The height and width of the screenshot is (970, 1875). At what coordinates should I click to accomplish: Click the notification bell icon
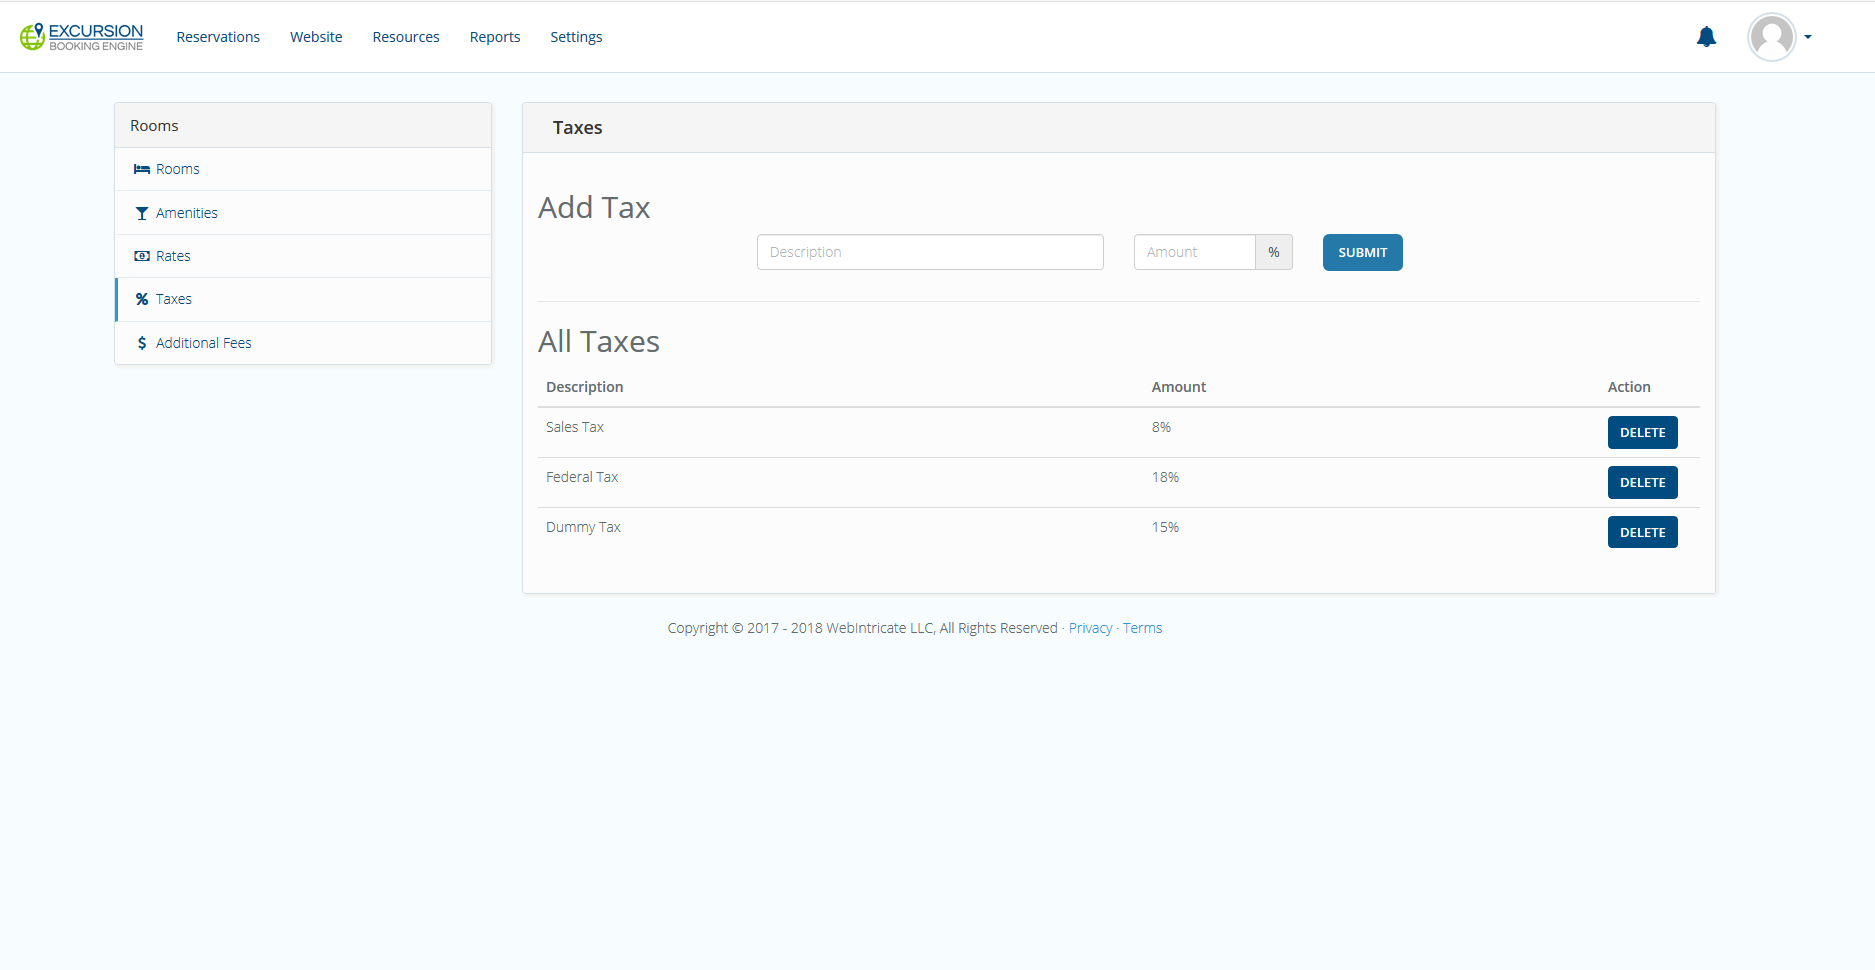[1706, 37]
